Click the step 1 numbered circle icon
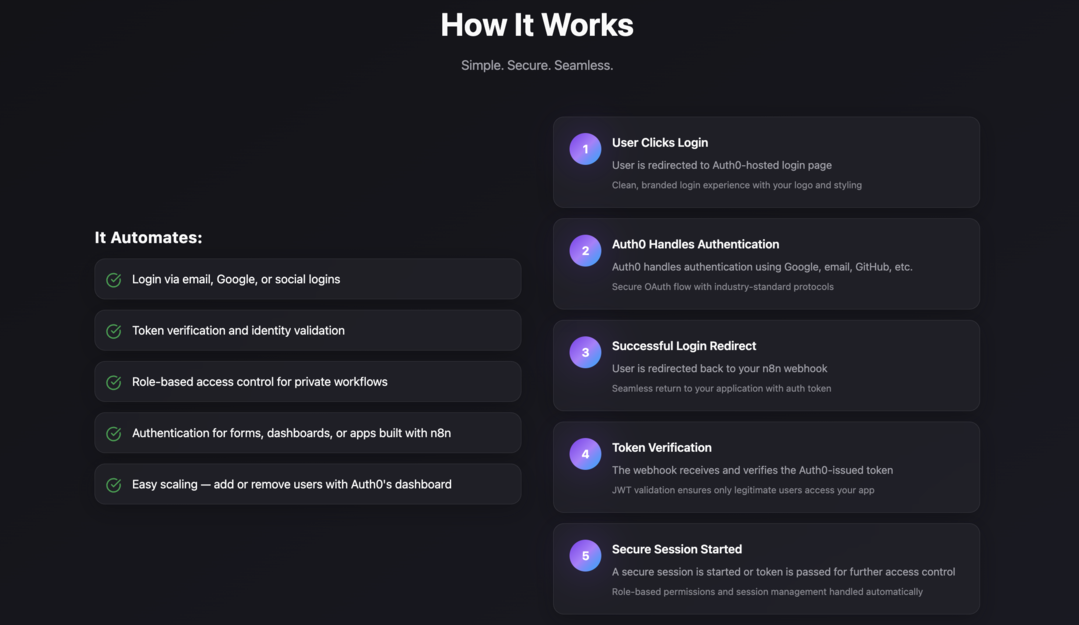Image resolution: width=1079 pixels, height=625 pixels. point(585,149)
